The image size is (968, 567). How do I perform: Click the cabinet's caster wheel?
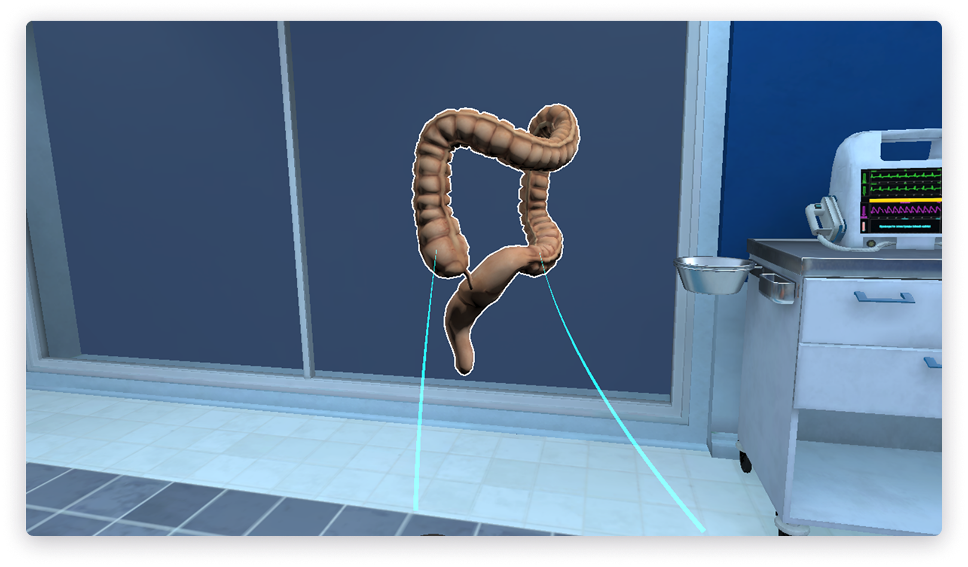pyautogui.click(x=746, y=461)
